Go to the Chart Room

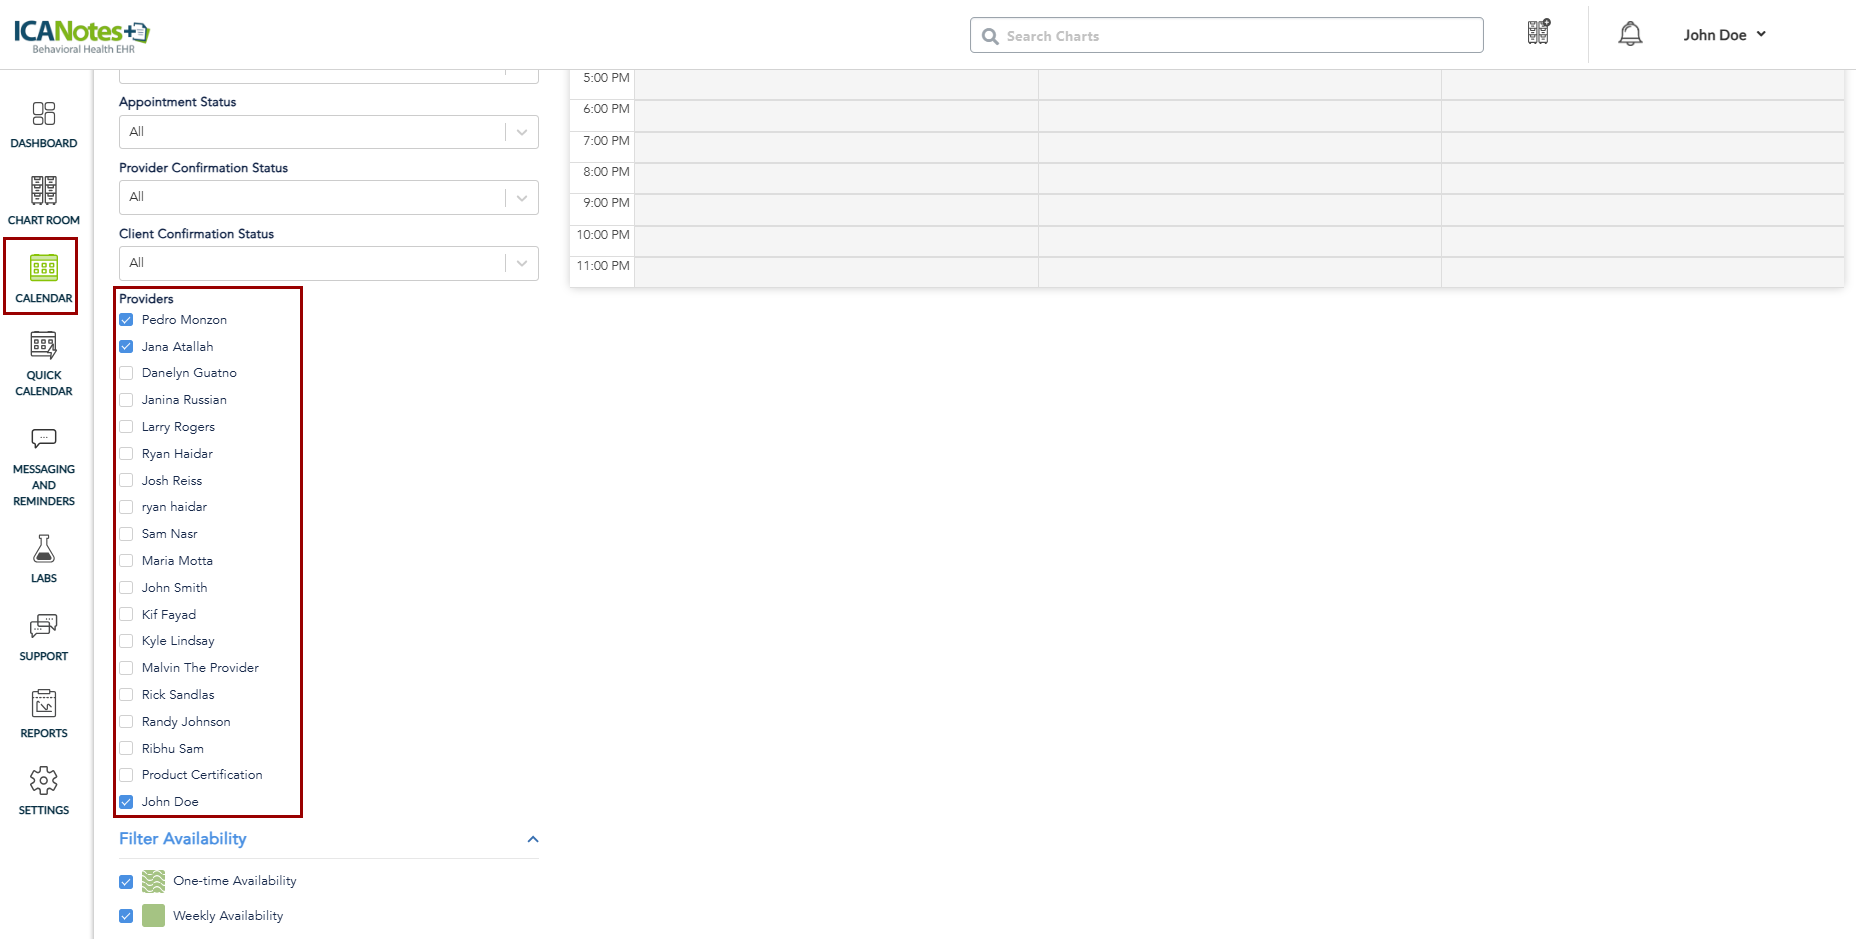pos(44,200)
